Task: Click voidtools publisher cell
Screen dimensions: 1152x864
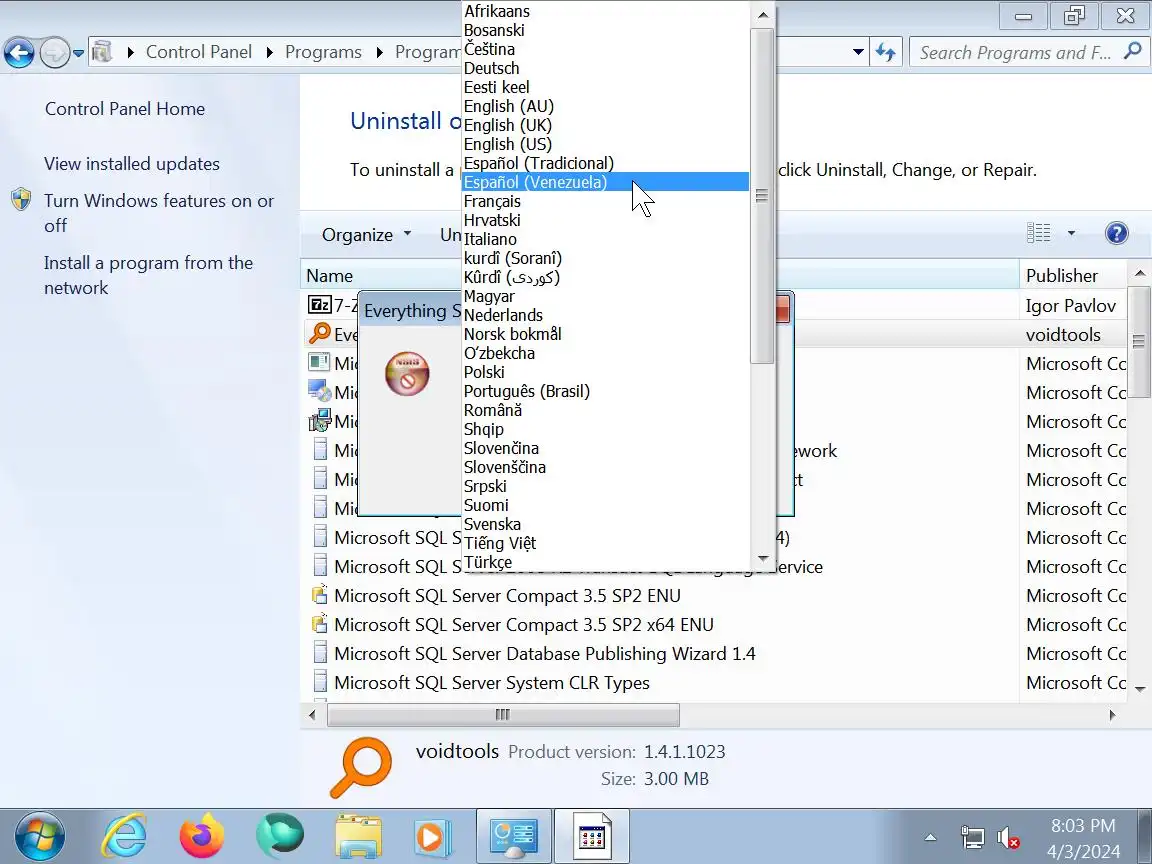Action: point(1063,335)
